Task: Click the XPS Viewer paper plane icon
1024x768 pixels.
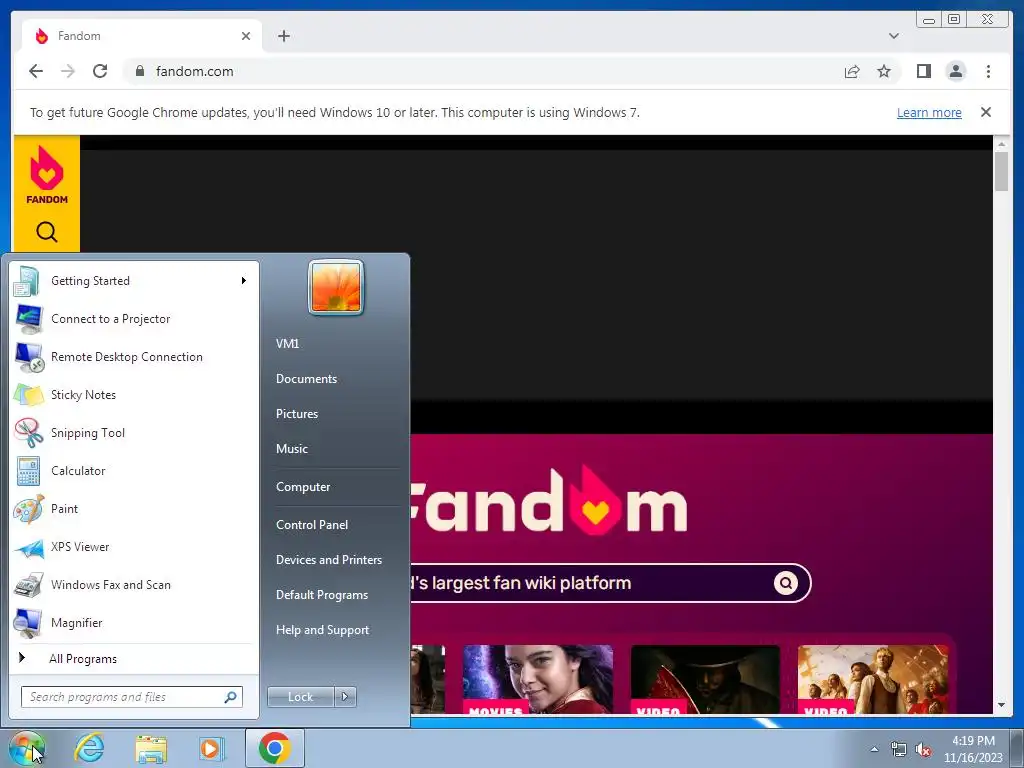Action: pyautogui.click(x=29, y=547)
